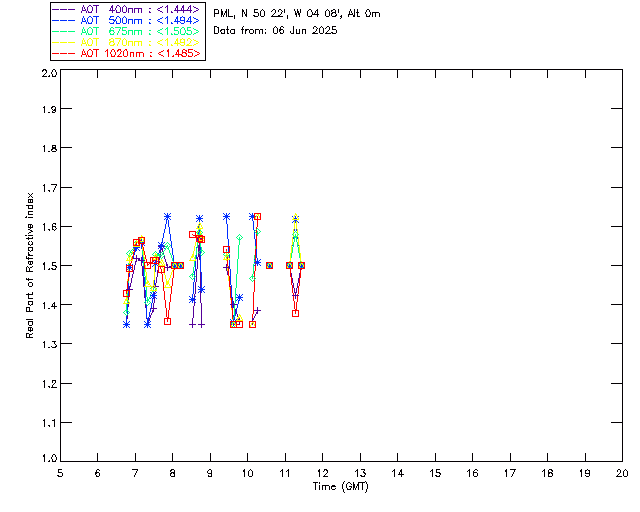Click the 15 tick label on time axis
This screenshot has width=640, height=512.
pyautogui.click(x=435, y=473)
